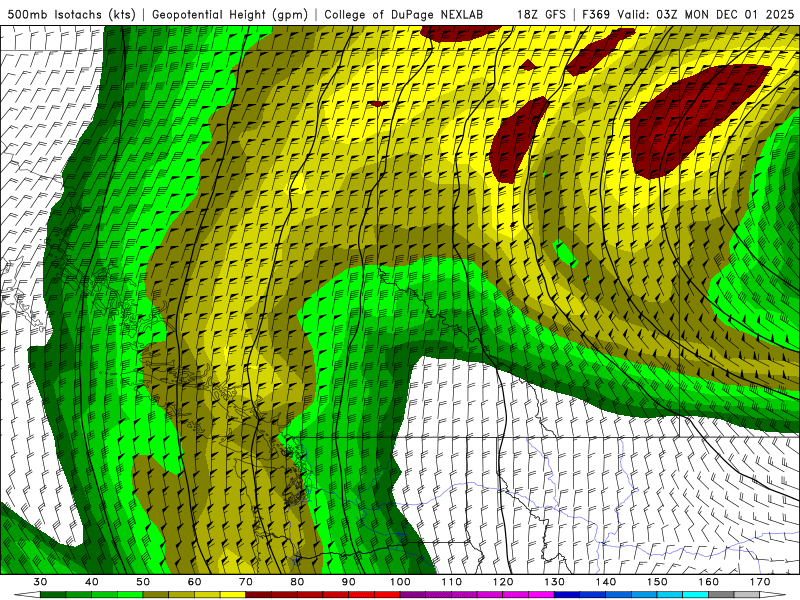Click the dark red segment of the color bar
The height and width of the screenshot is (600, 800).
point(258,595)
